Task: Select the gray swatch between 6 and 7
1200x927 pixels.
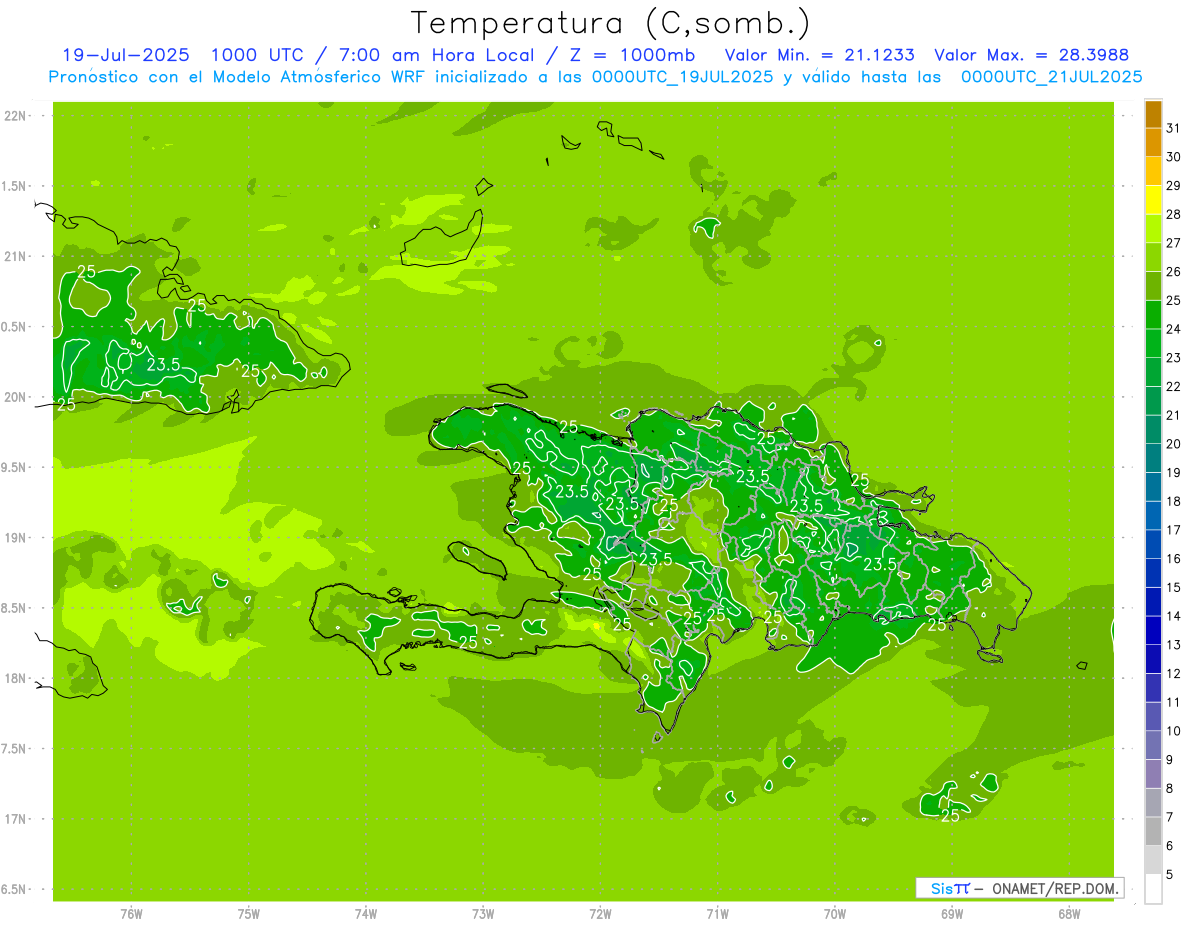Action: [1153, 831]
